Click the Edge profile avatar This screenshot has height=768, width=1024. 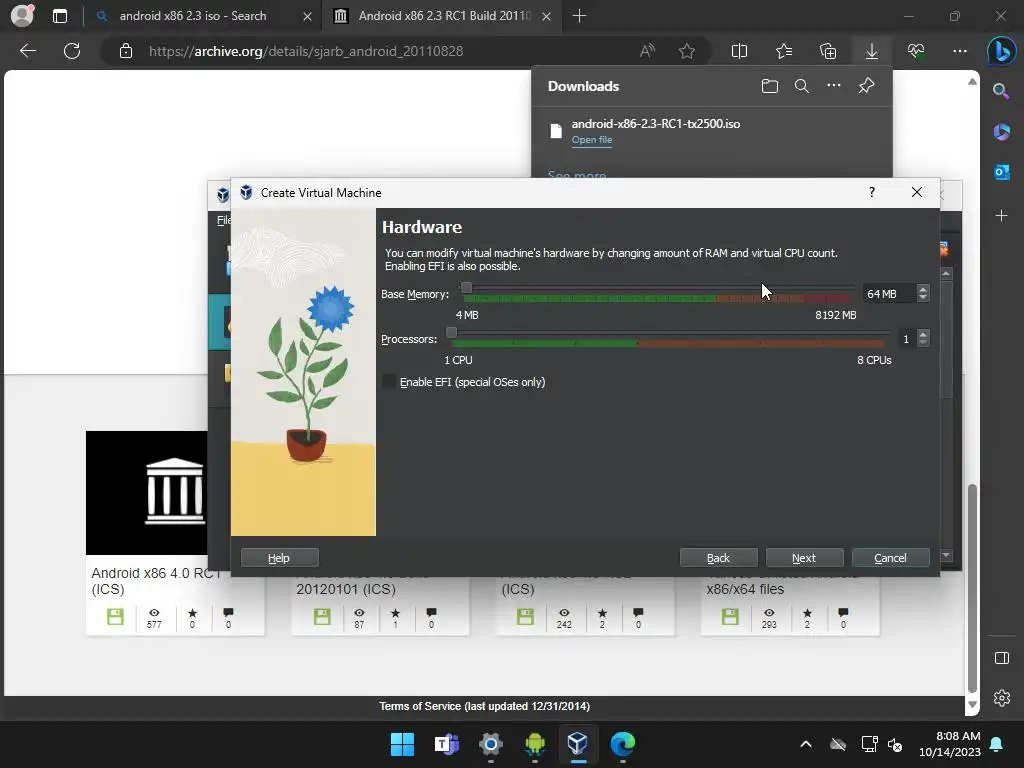tap(22, 15)
